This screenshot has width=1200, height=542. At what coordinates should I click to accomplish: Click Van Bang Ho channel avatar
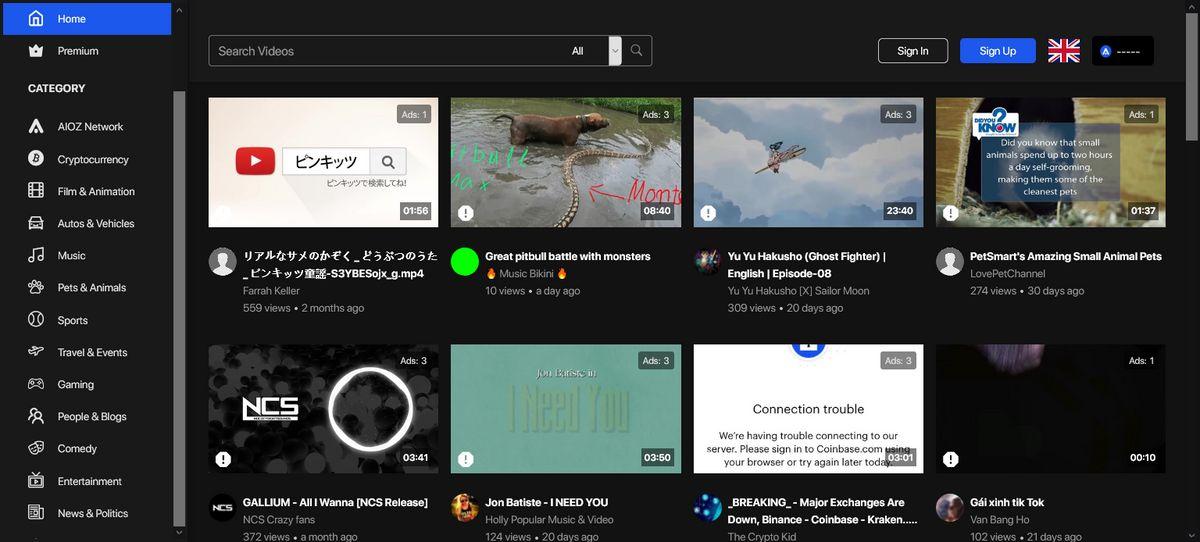point(950,508)
